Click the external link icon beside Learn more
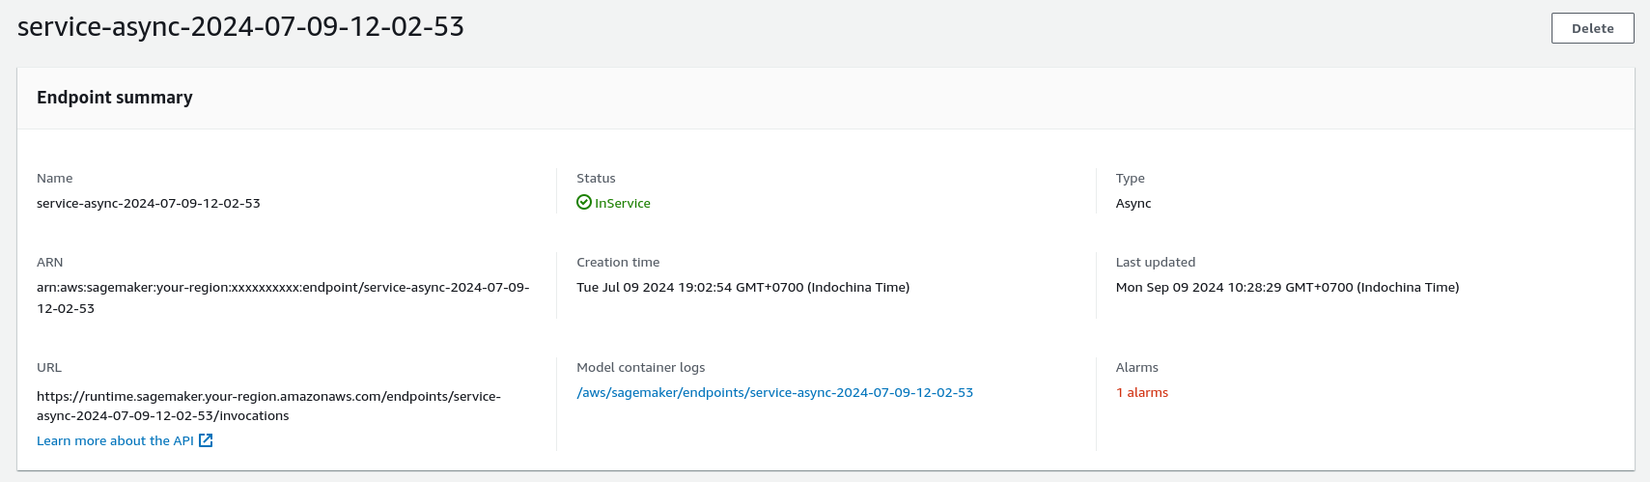This screenshot has height=482, width=1650. pyautogui.click(x=206, y=441)
